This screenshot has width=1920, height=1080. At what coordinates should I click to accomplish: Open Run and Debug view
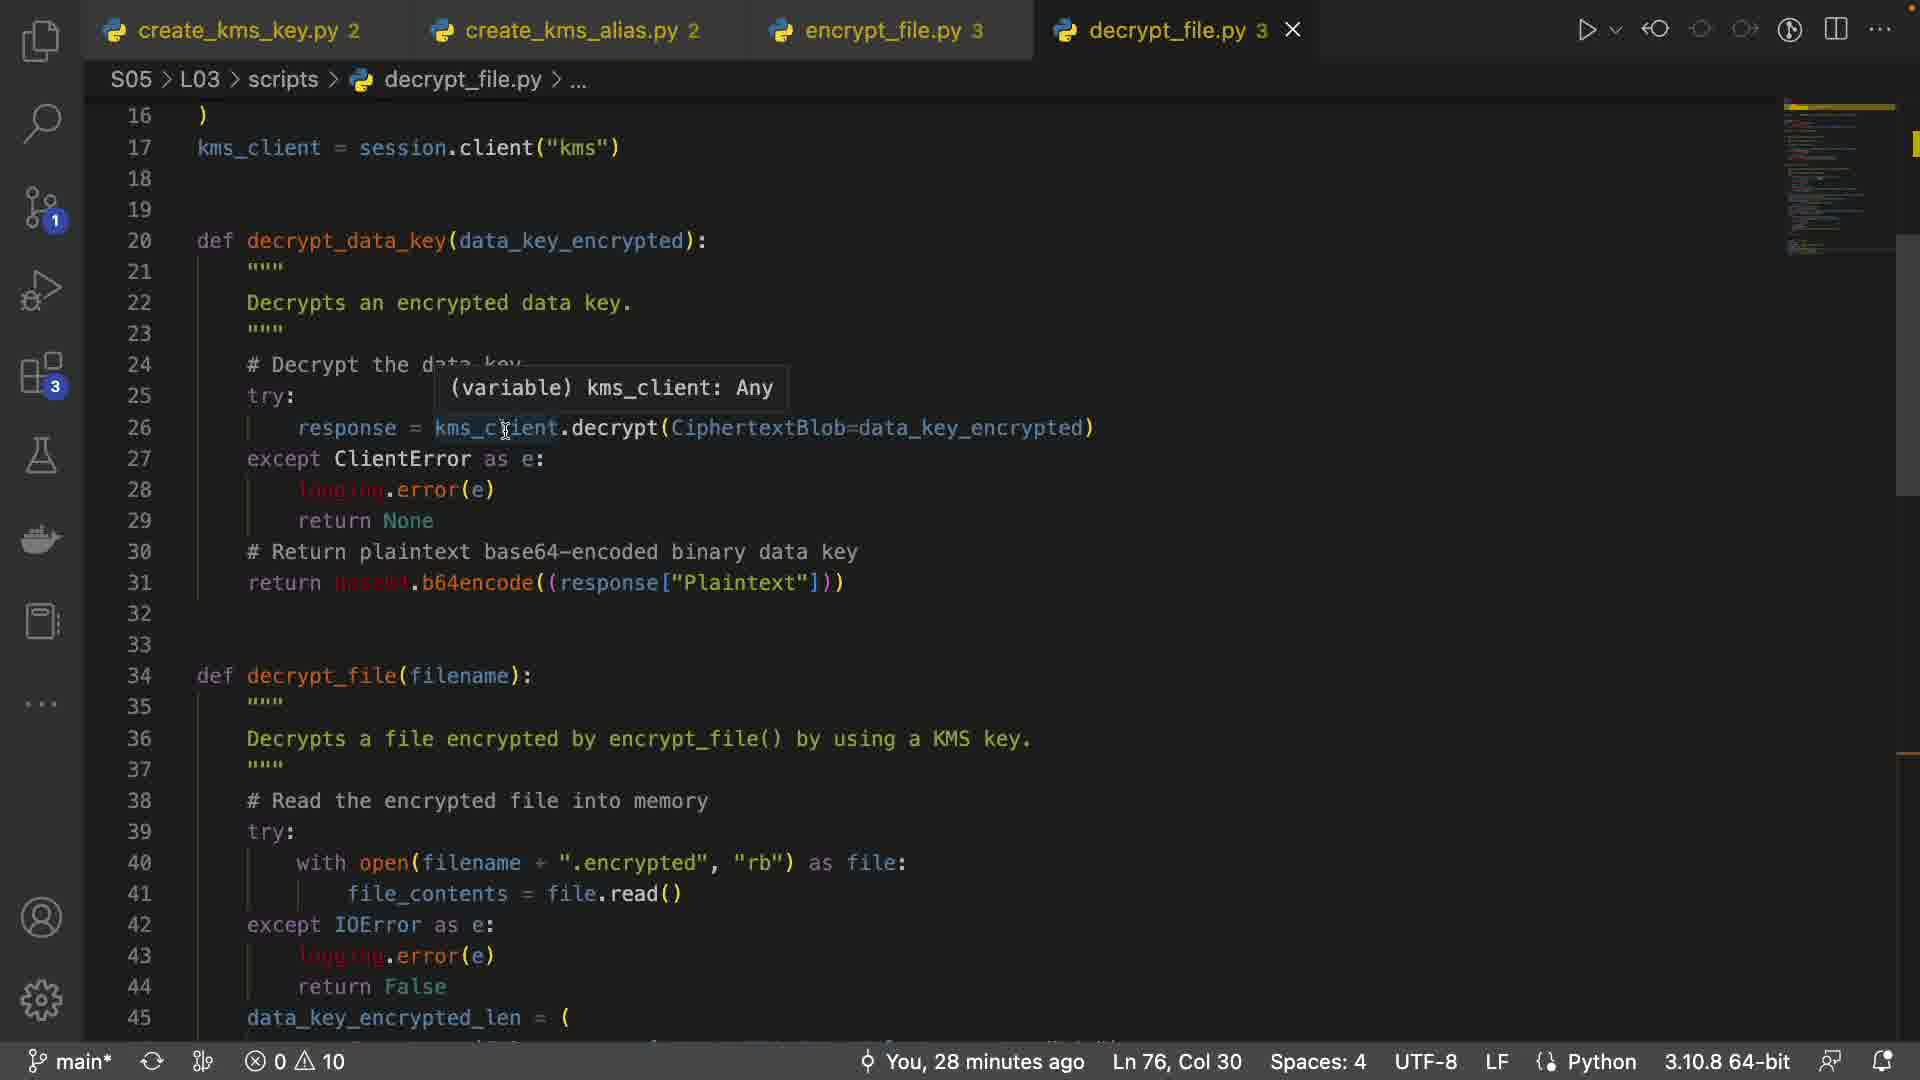point(41,291)
